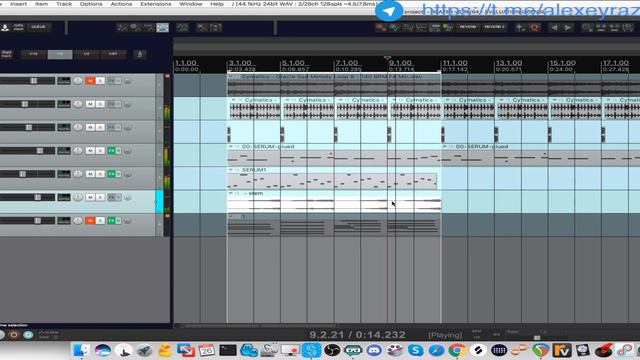Click the time display 9.2.21 / 0:14.232
The image size is (640, 360).
pyautogui.click(x=357, y=335)
